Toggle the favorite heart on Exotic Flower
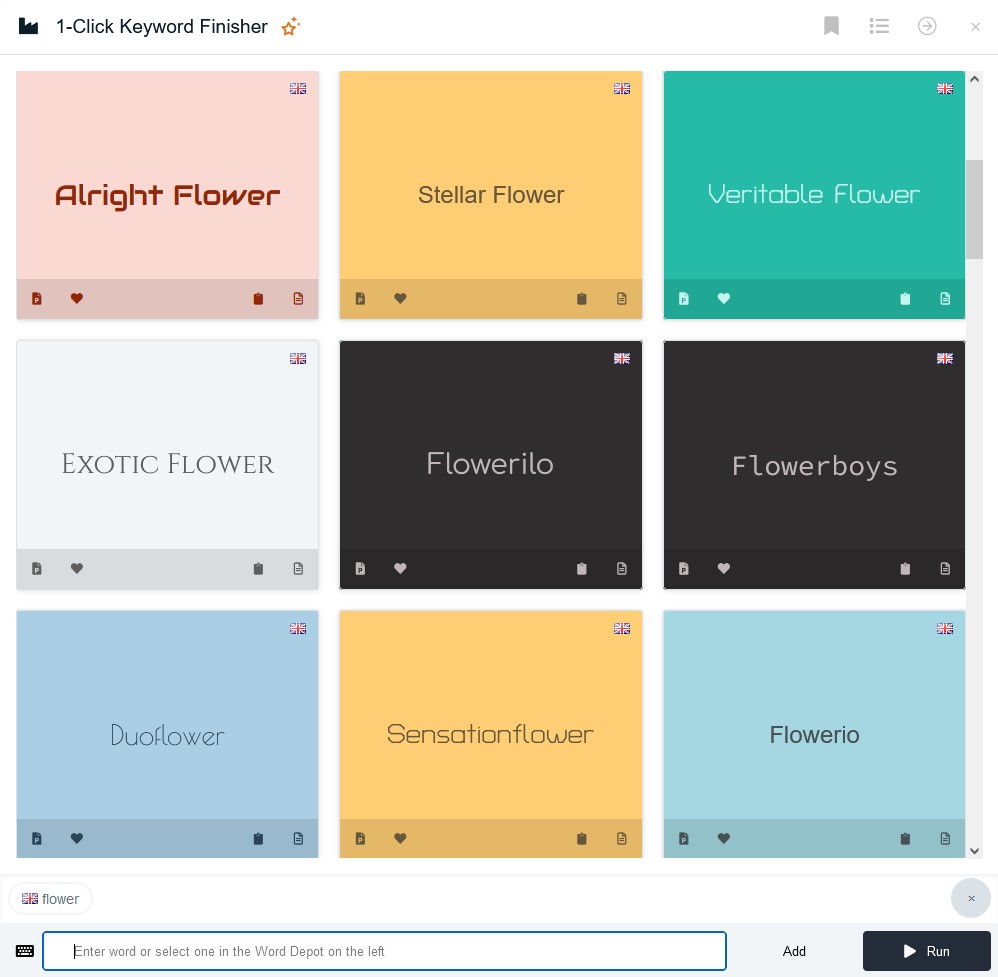The image size is (998, 977). click(x=77, y=568)
